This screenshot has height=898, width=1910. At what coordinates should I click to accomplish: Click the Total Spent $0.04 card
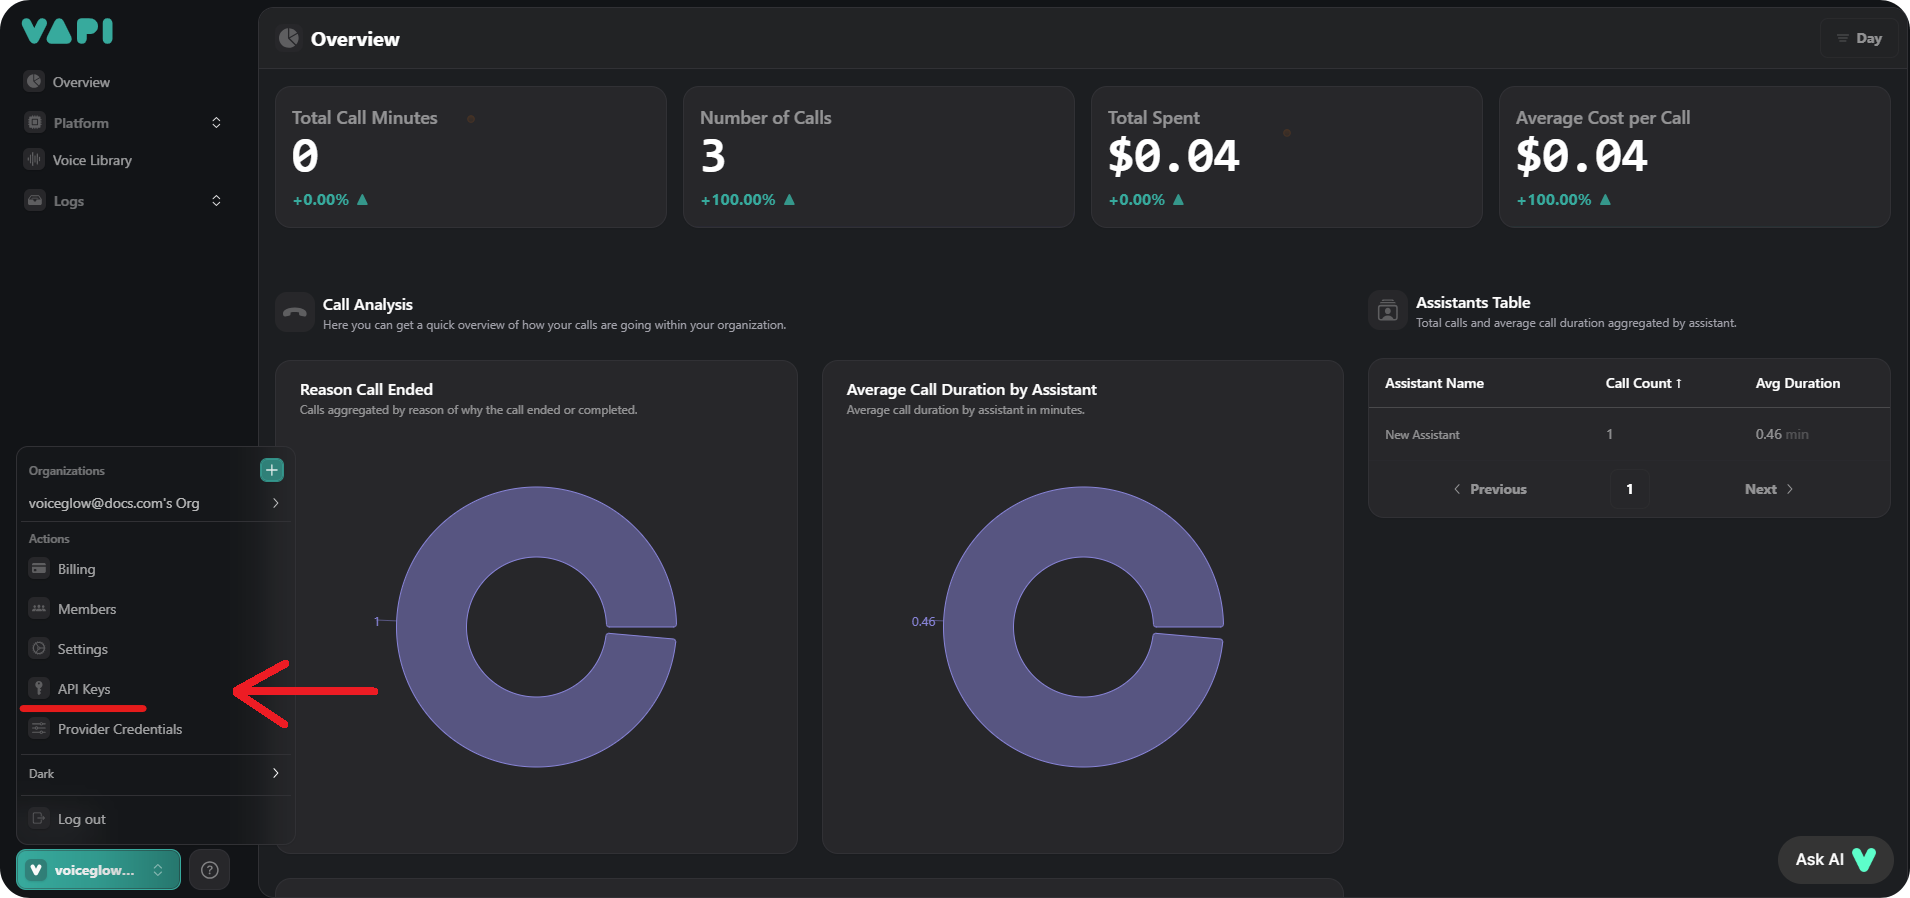(1286, 157)
